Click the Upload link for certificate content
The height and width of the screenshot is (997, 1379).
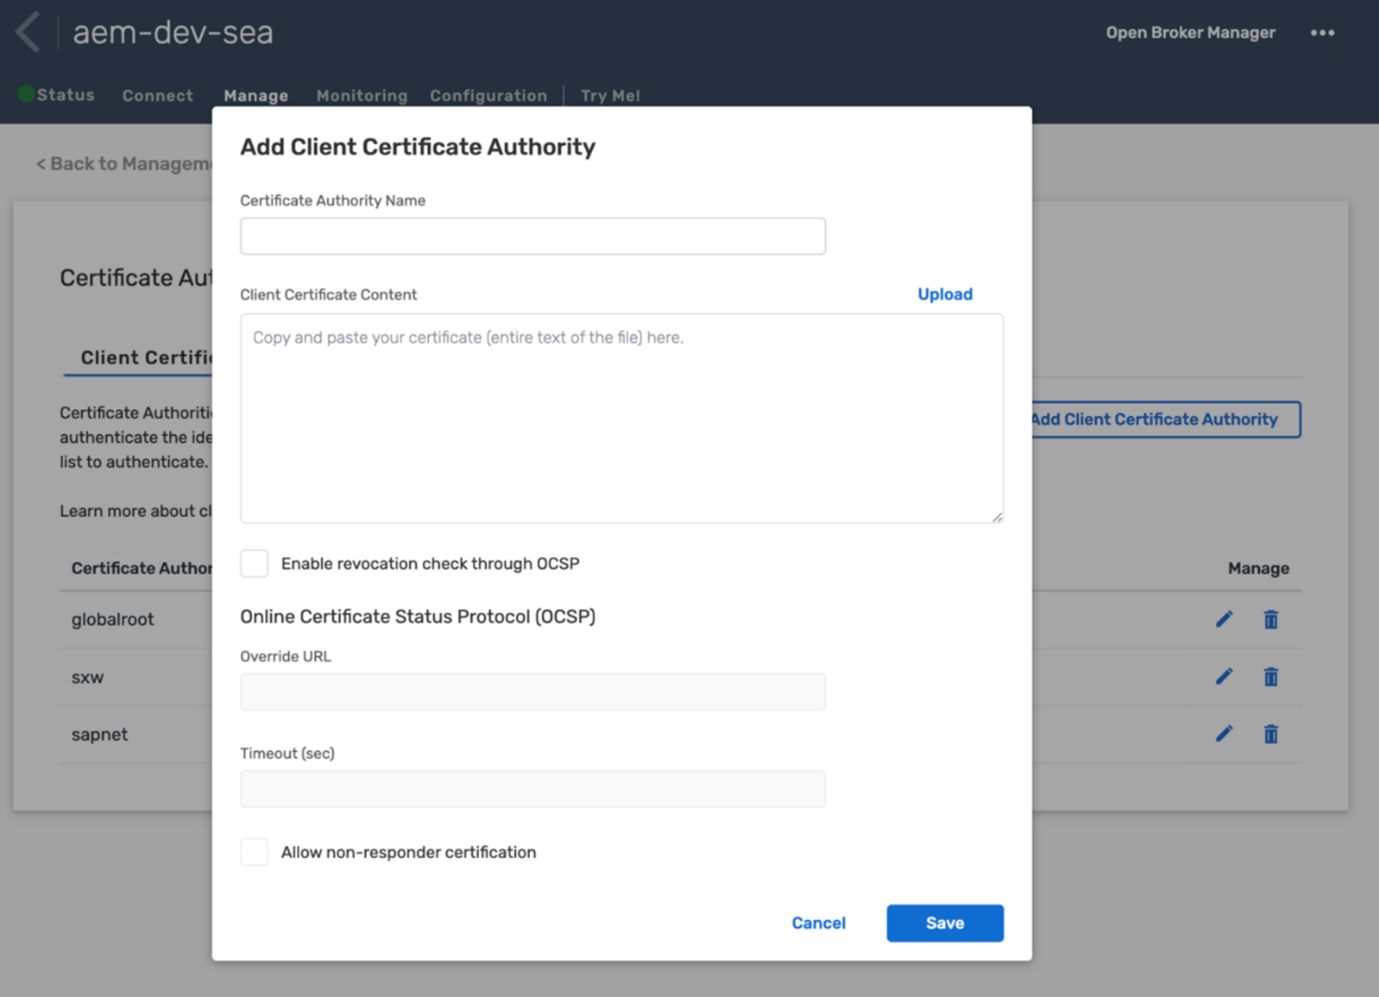(x=945, y=294)
